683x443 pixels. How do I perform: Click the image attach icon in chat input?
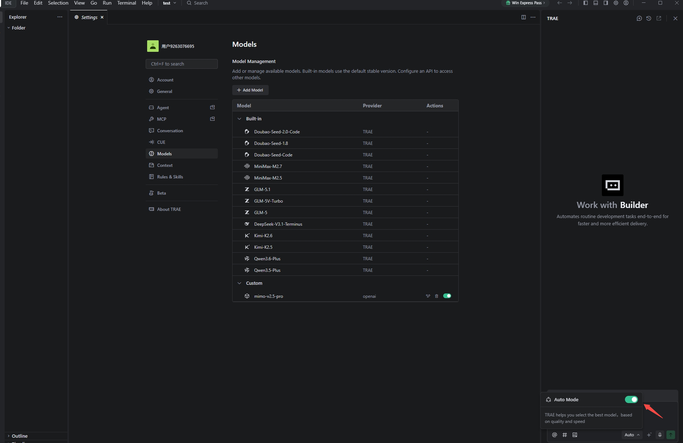pyautogui.click(x=575, y=435)
